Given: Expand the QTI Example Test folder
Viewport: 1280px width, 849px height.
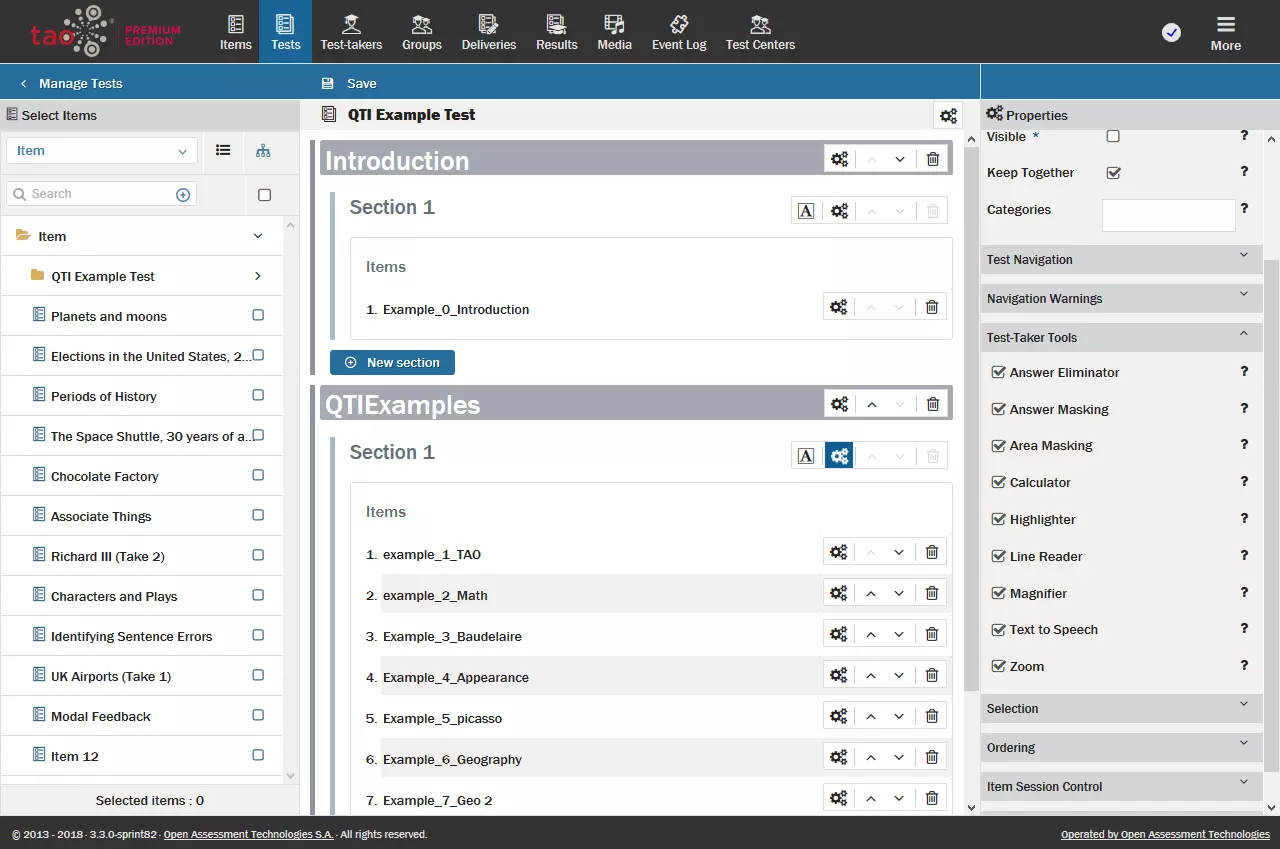Looking at the screenshot, I should pyautogui.click(x=258, y=276).
